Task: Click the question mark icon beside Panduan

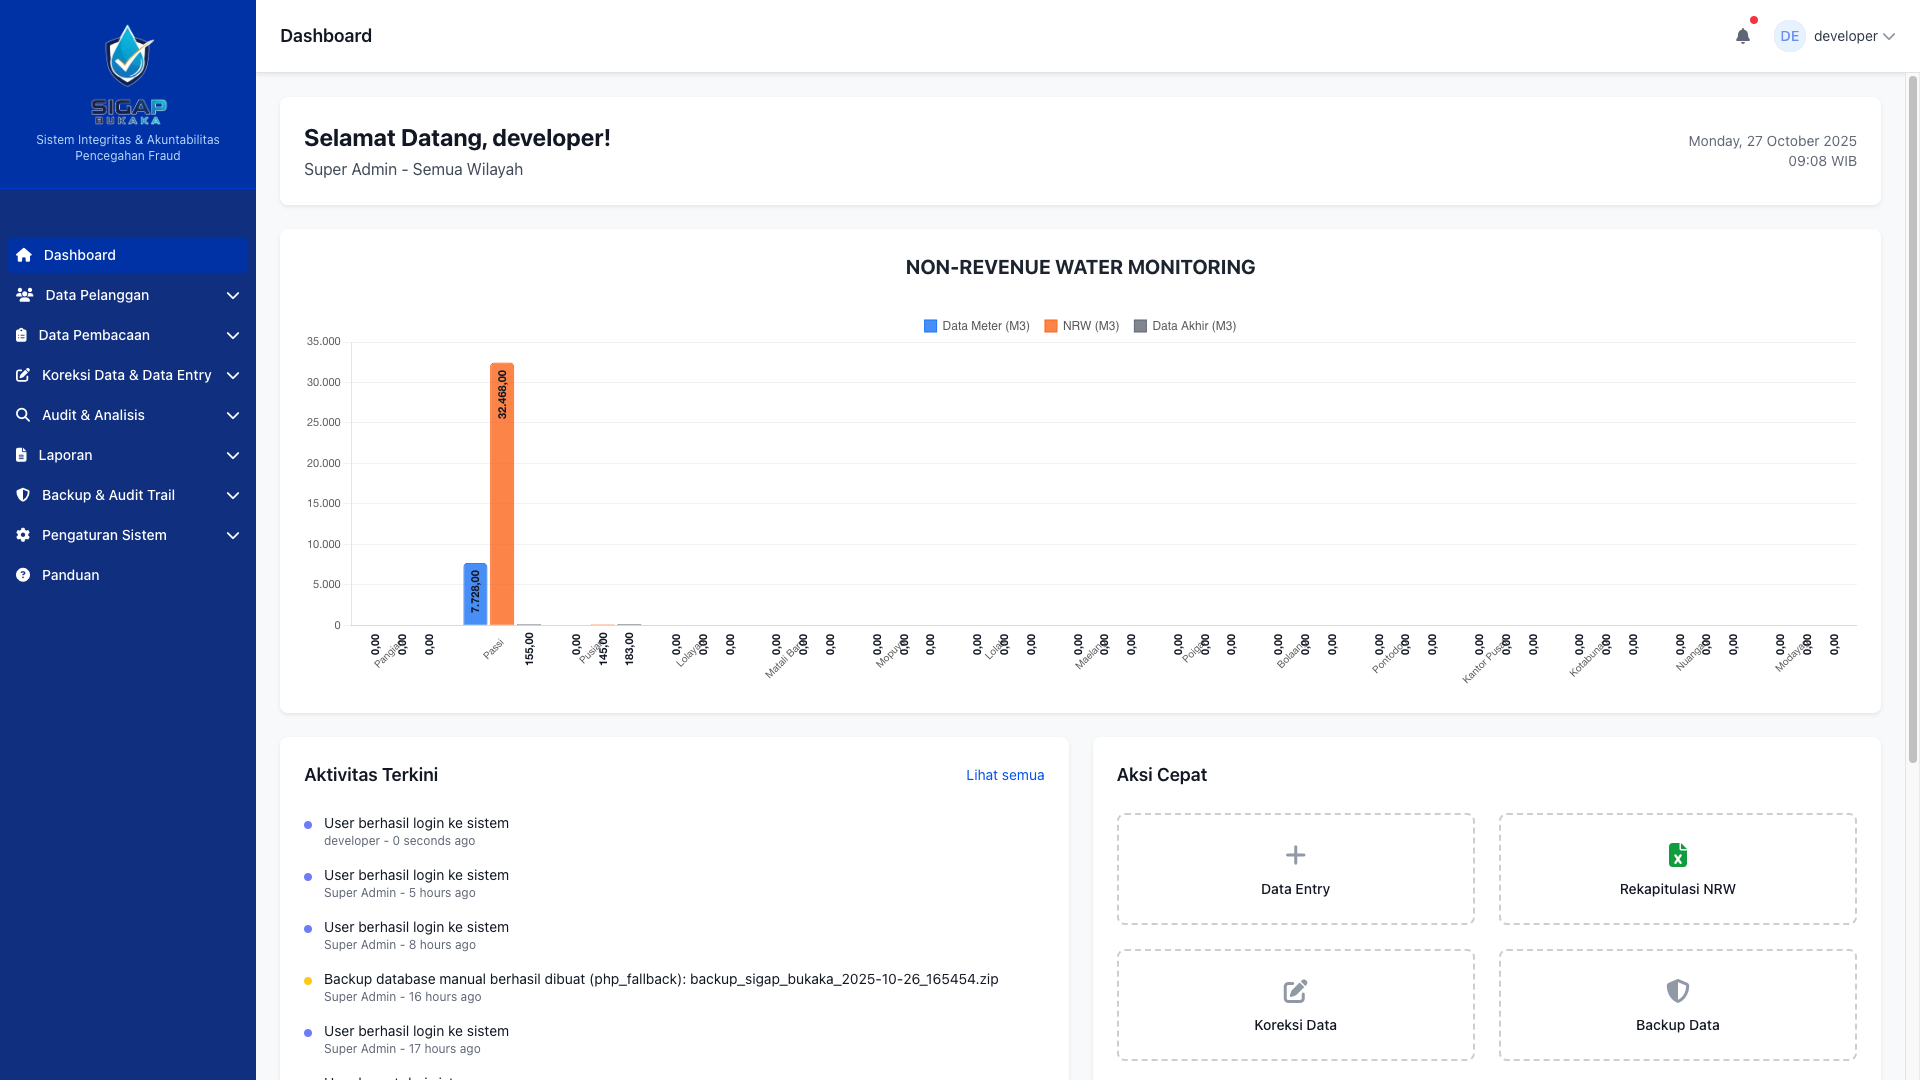Action: coord(23,575)
